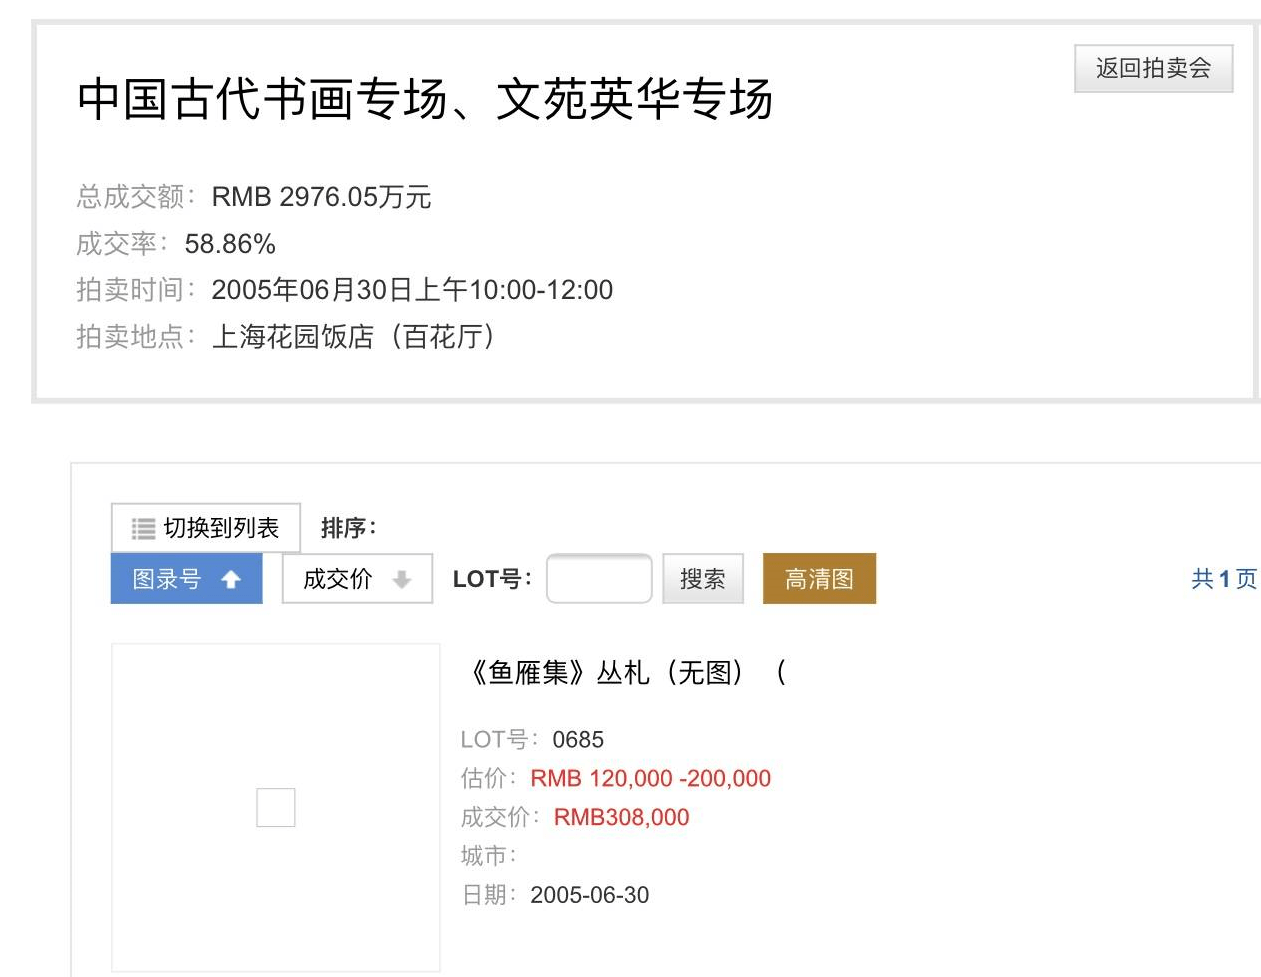Image resolution: width=1261 pixels, height=977 pixels.
Task: Click the list icon in 切换到列表
Action: click(x=144, y=529)
